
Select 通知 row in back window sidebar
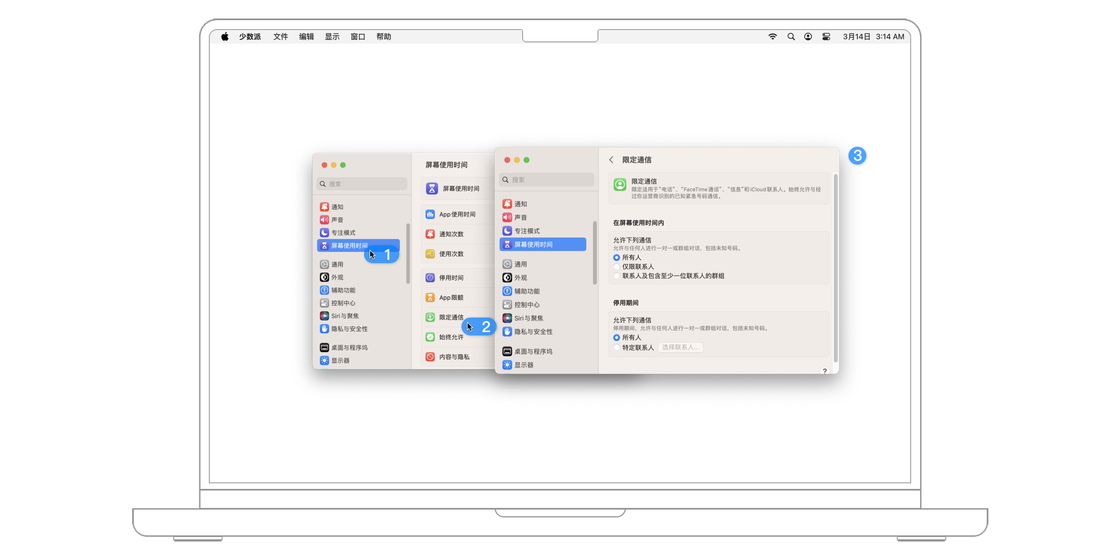click(358, 206)
